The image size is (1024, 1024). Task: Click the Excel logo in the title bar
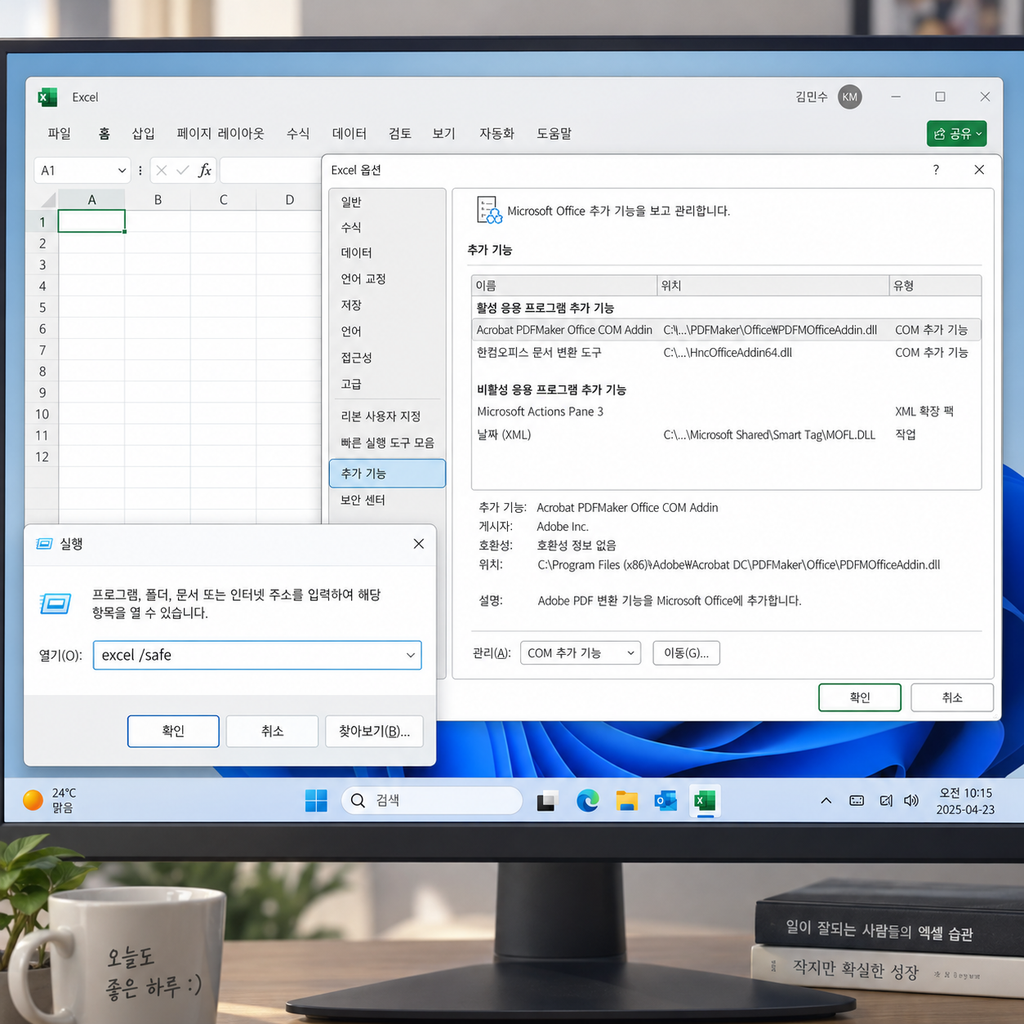point(47,97)
